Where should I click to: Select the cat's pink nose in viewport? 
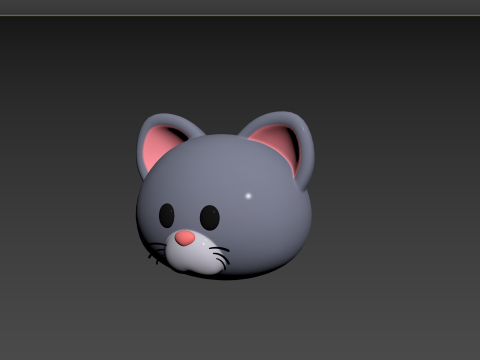click(185, 238)
